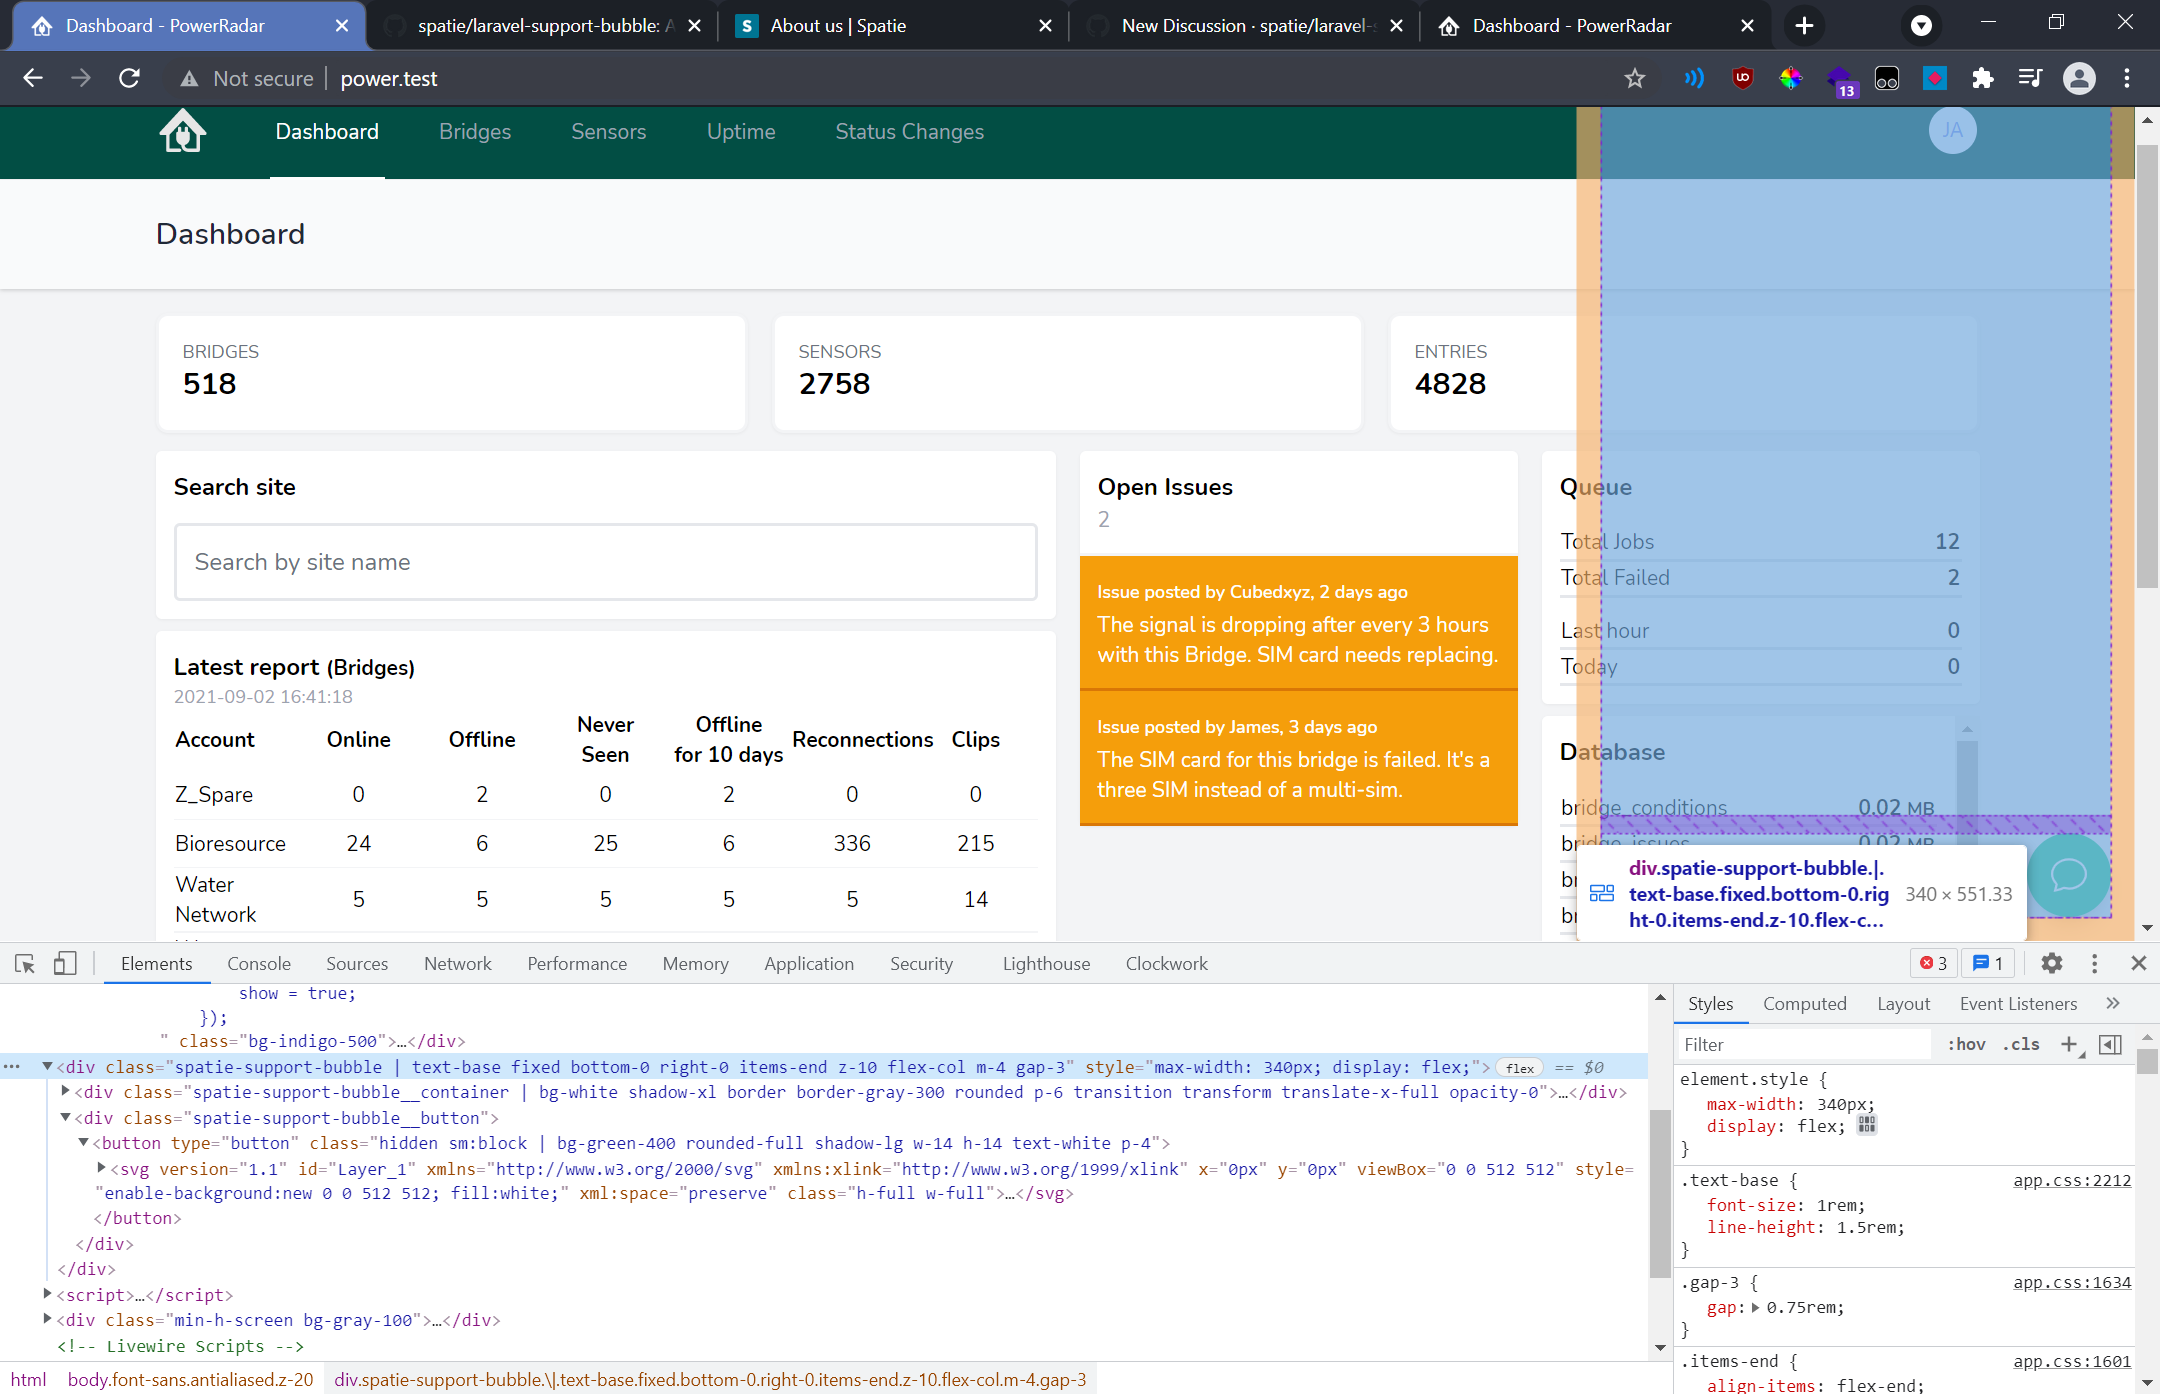The width and height of the screenshot is (2160, 1394).
Task: Expand the spatie-support-bubble__container div
Action: pos(65,1091)
